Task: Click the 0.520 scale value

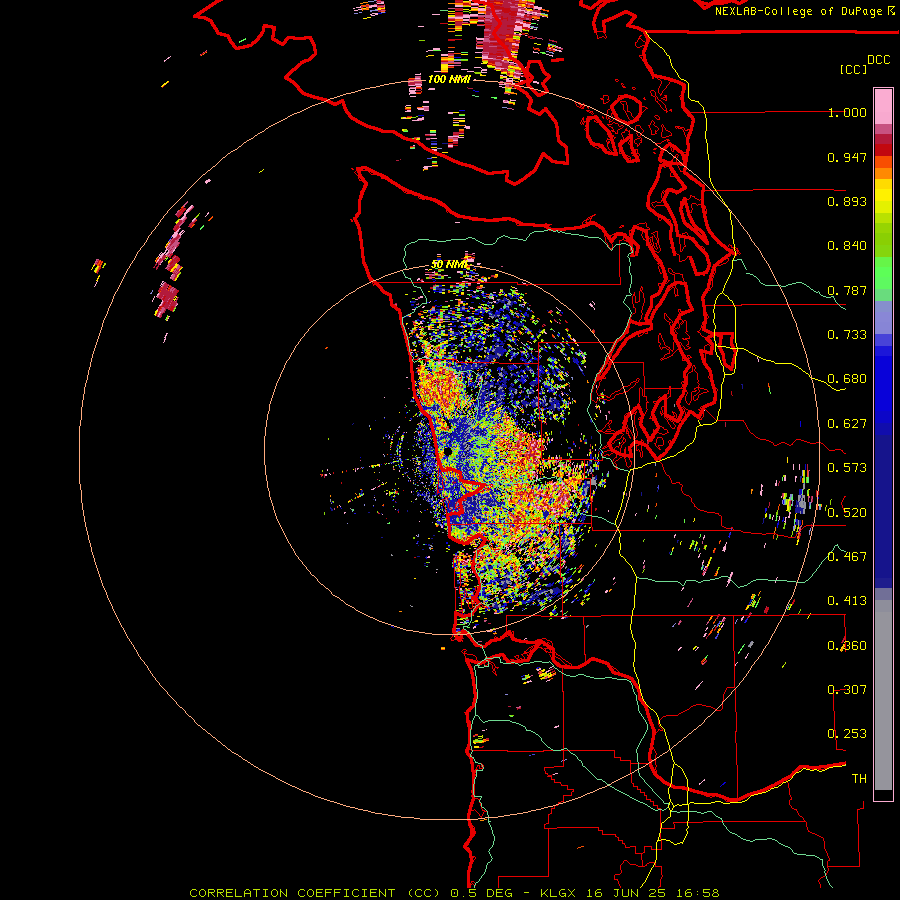Action: coord(847,513)
